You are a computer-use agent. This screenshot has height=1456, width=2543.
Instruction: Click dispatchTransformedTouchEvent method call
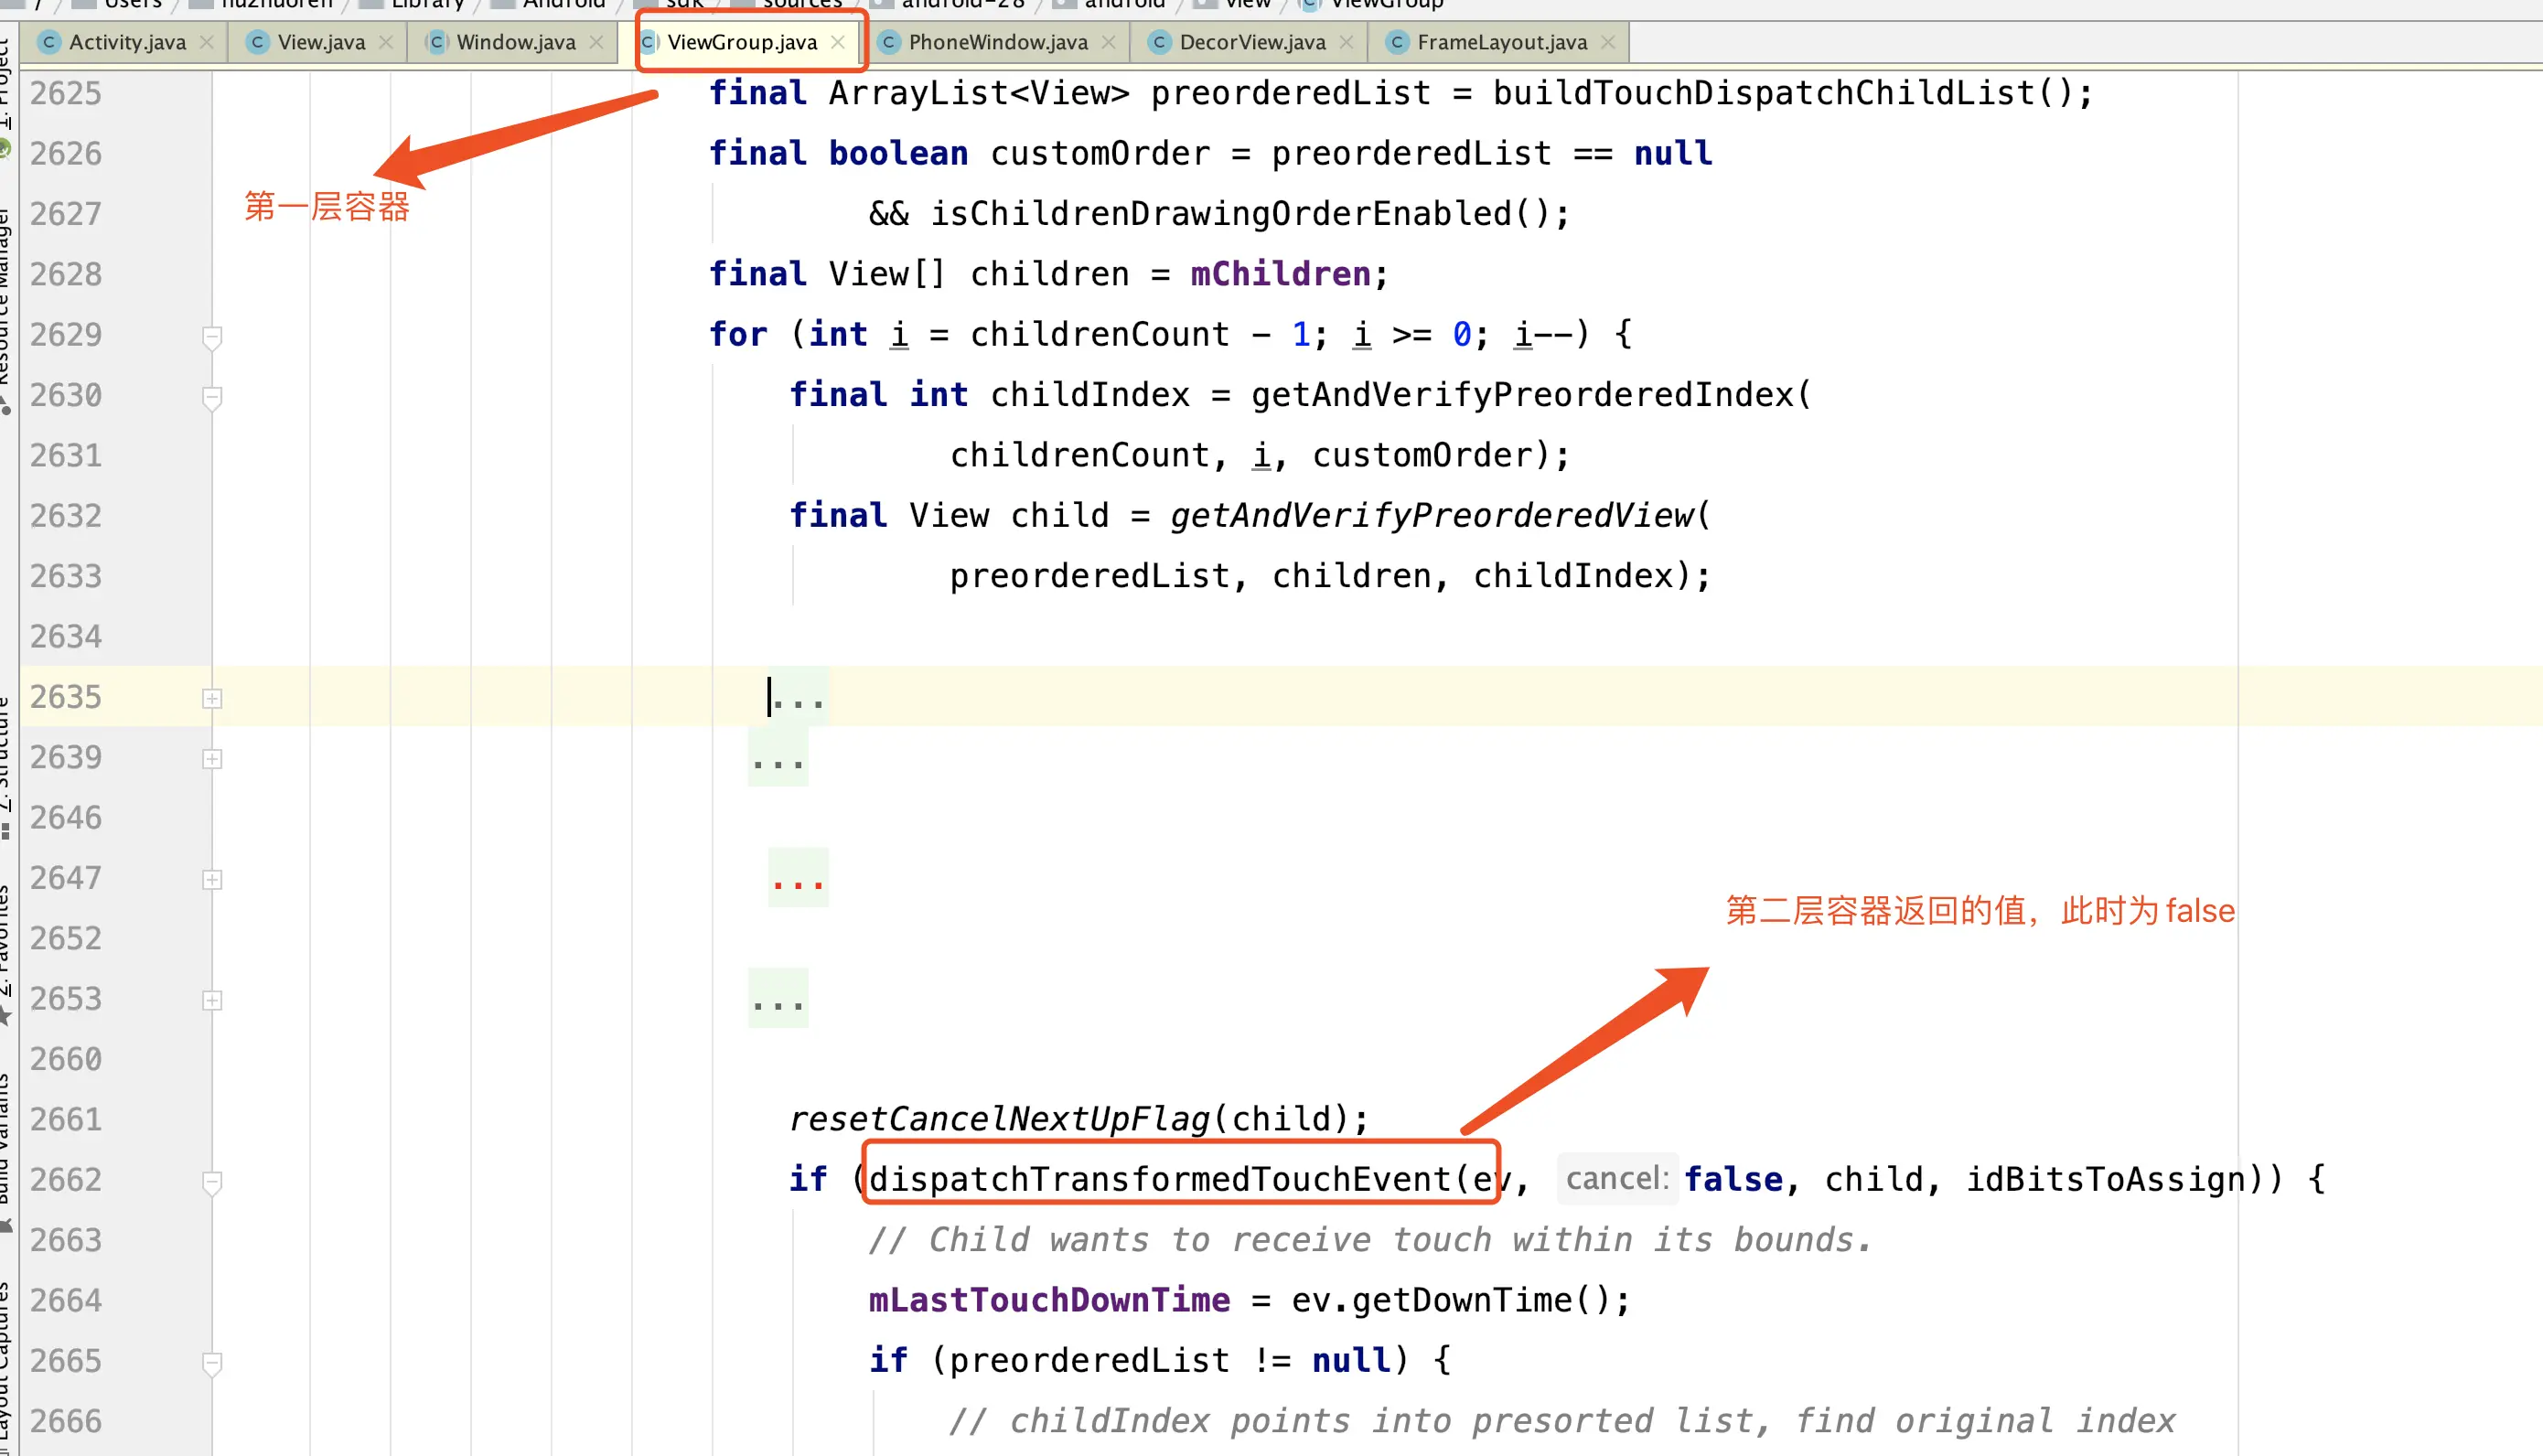click(1160, 1179)
